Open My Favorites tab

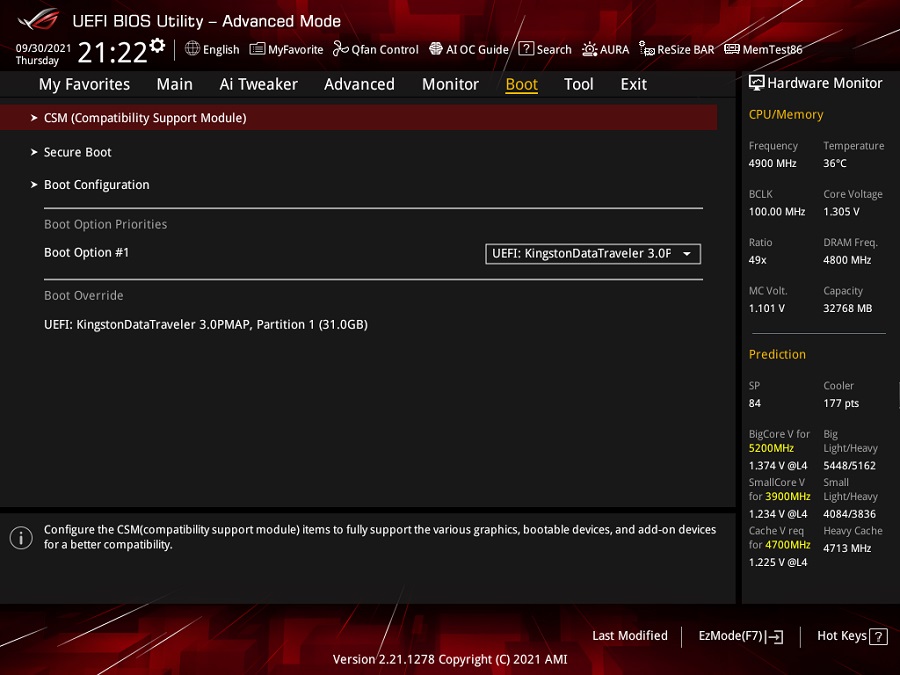pyautogui.click(x=84, y=84)
